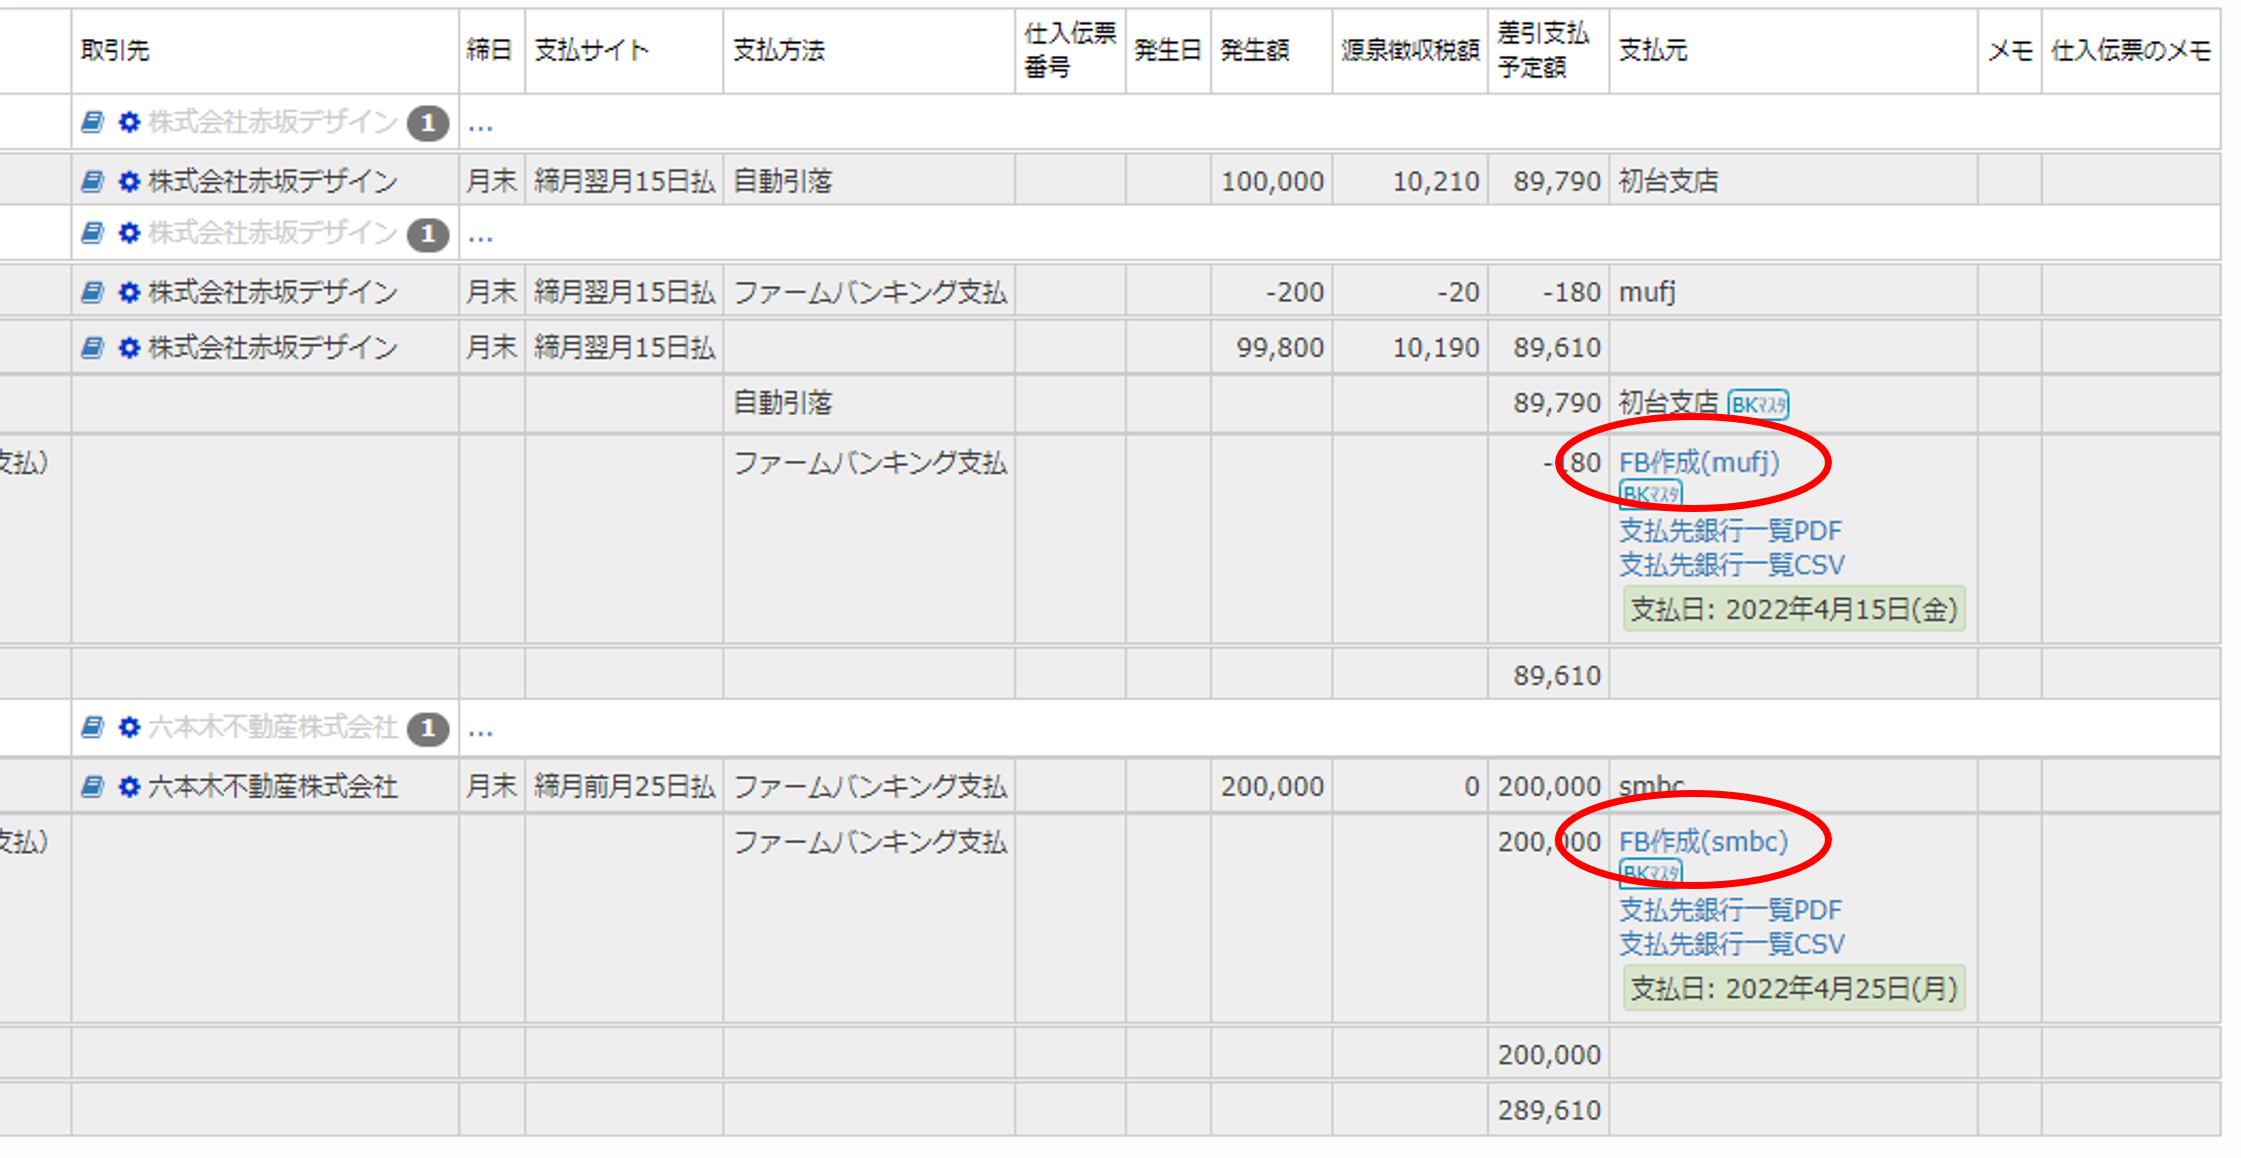Select the 99,800 amount cell

(1271, 347)
